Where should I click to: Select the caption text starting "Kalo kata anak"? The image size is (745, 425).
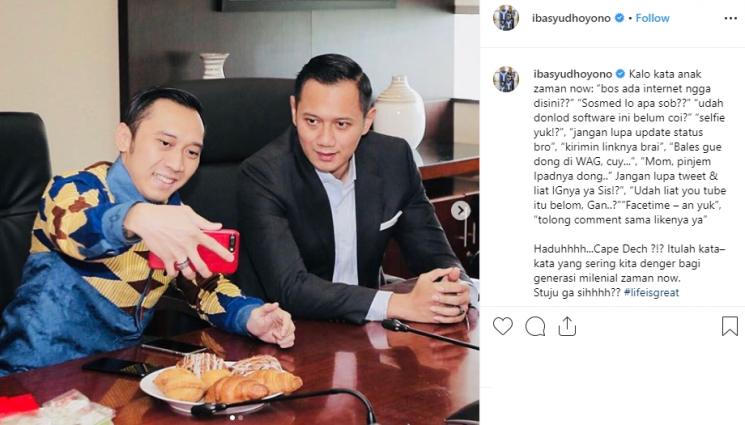(x=630, y=147)
